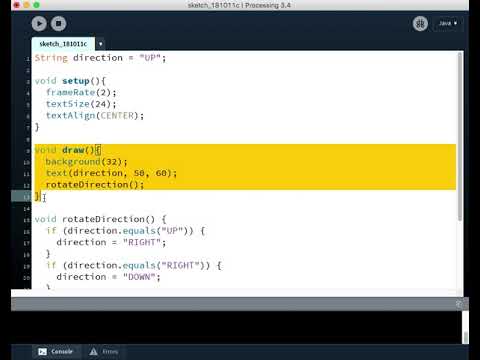Click the 'direction = "RIGHT";' line
This screenshot has width=480, height=360.
coord(111,242)
